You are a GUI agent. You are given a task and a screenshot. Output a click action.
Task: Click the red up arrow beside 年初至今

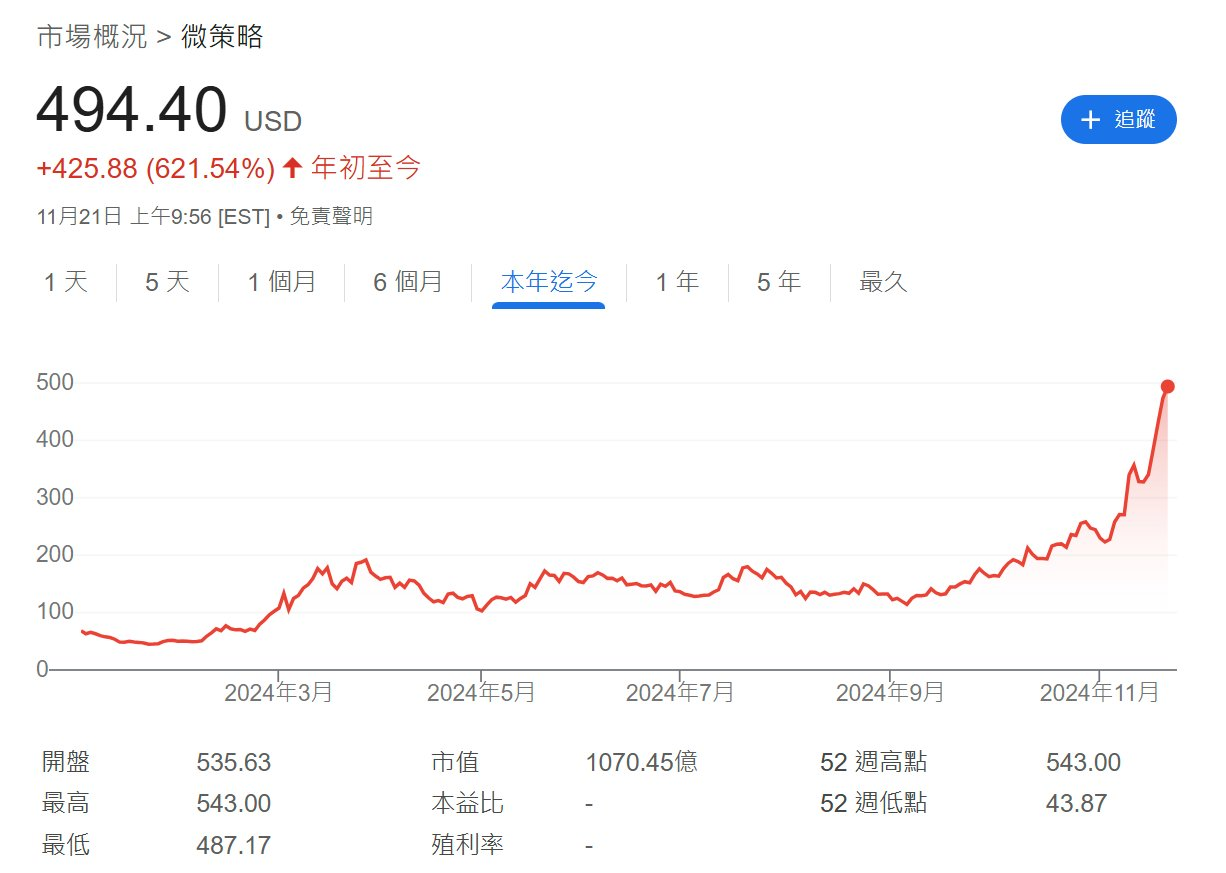coord(292,168)
